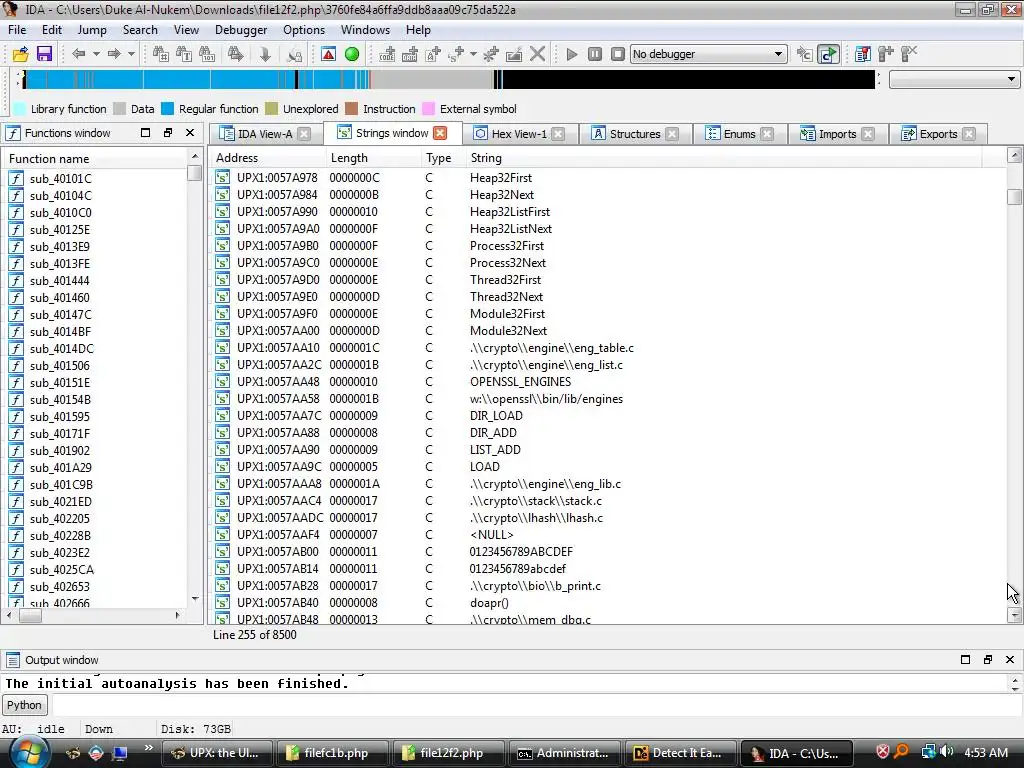The width and height of the screenshot is (1024, 768).
Task: Click the Python console button
Action: coord(24,705)
